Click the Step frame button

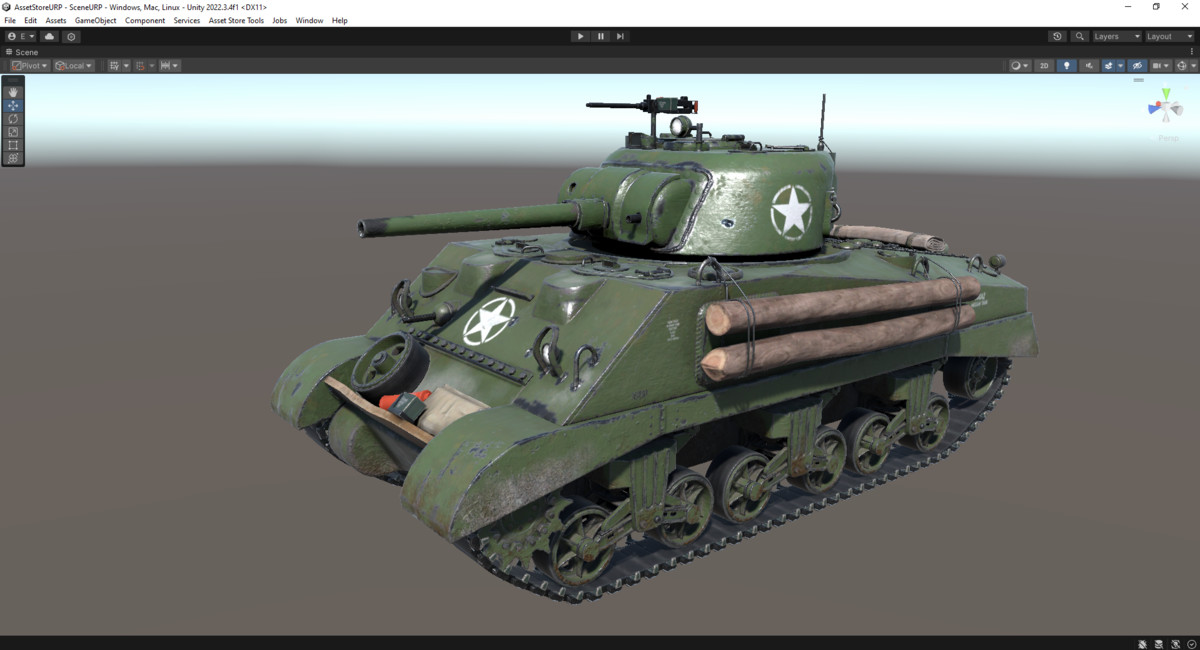[620, 36]
